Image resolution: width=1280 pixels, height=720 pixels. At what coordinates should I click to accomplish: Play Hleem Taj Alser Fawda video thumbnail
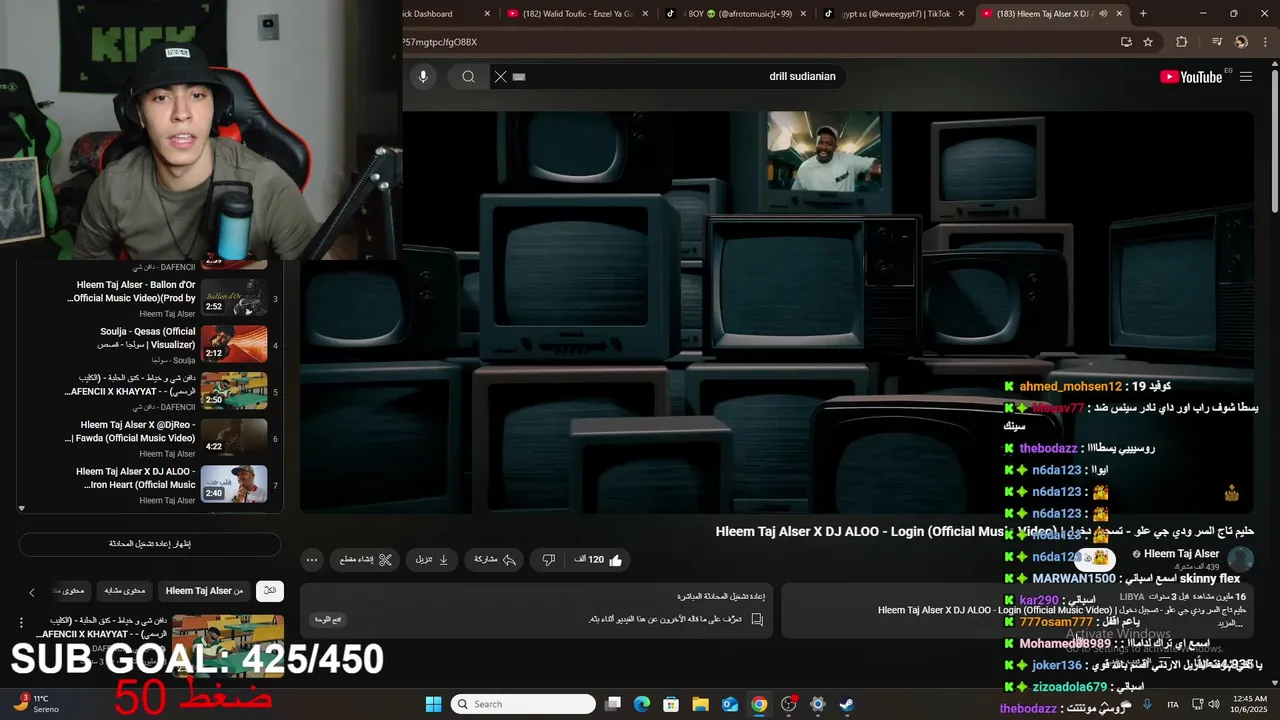(234, 437)
